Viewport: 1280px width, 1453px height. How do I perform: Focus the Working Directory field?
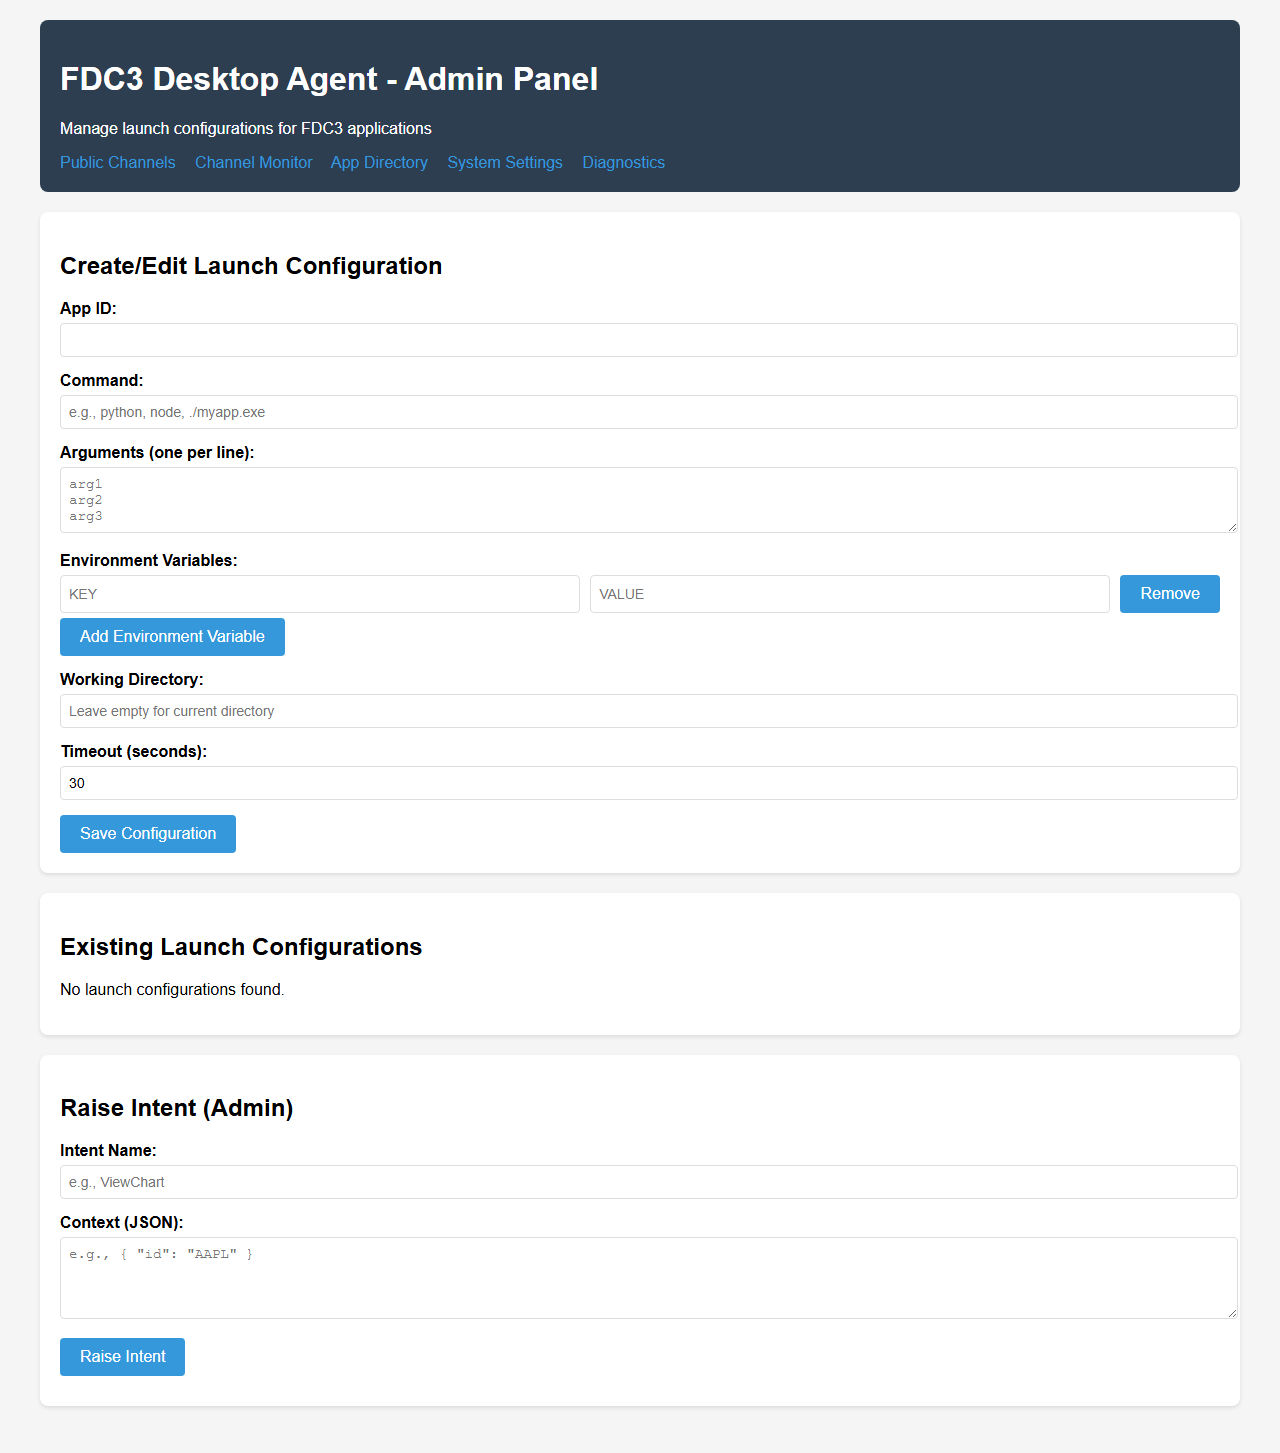(x=648, y=710)
